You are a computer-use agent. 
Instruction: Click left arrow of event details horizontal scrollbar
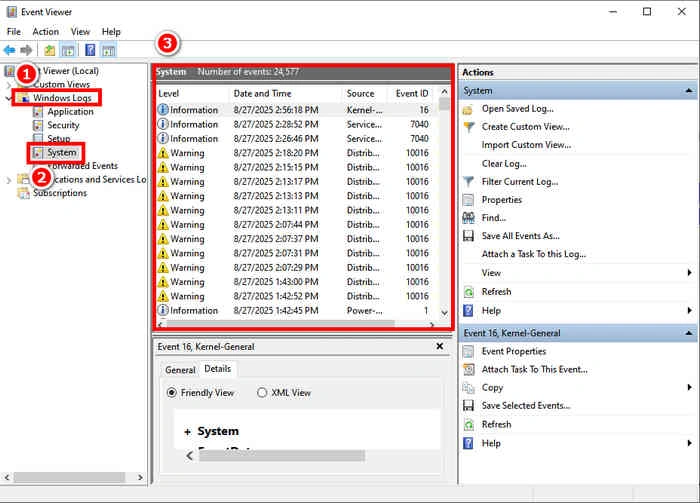coord(190,456)
